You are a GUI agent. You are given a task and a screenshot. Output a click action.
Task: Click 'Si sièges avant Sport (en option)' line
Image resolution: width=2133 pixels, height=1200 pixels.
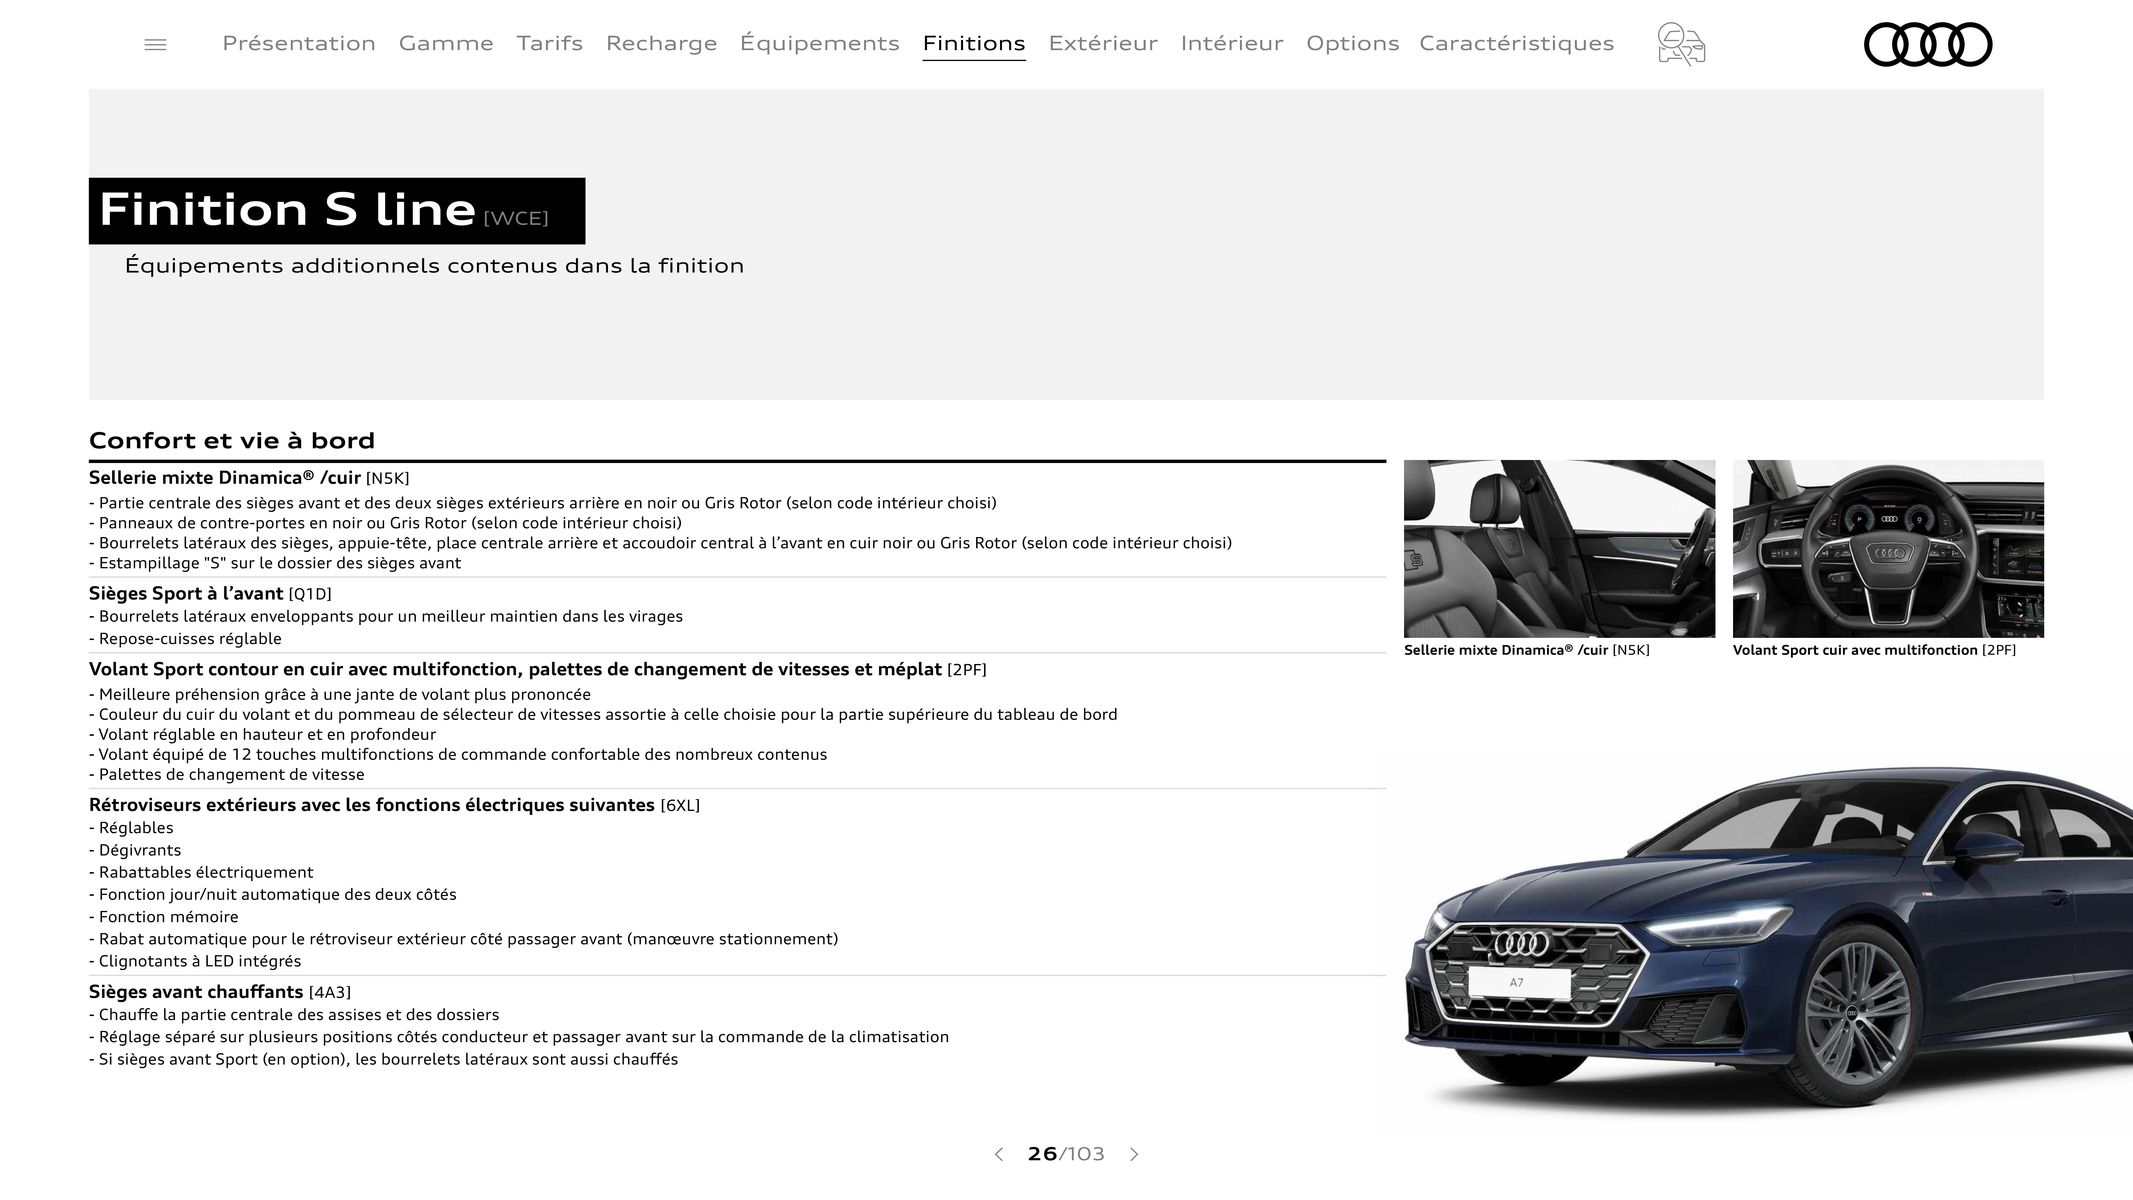383,1059
